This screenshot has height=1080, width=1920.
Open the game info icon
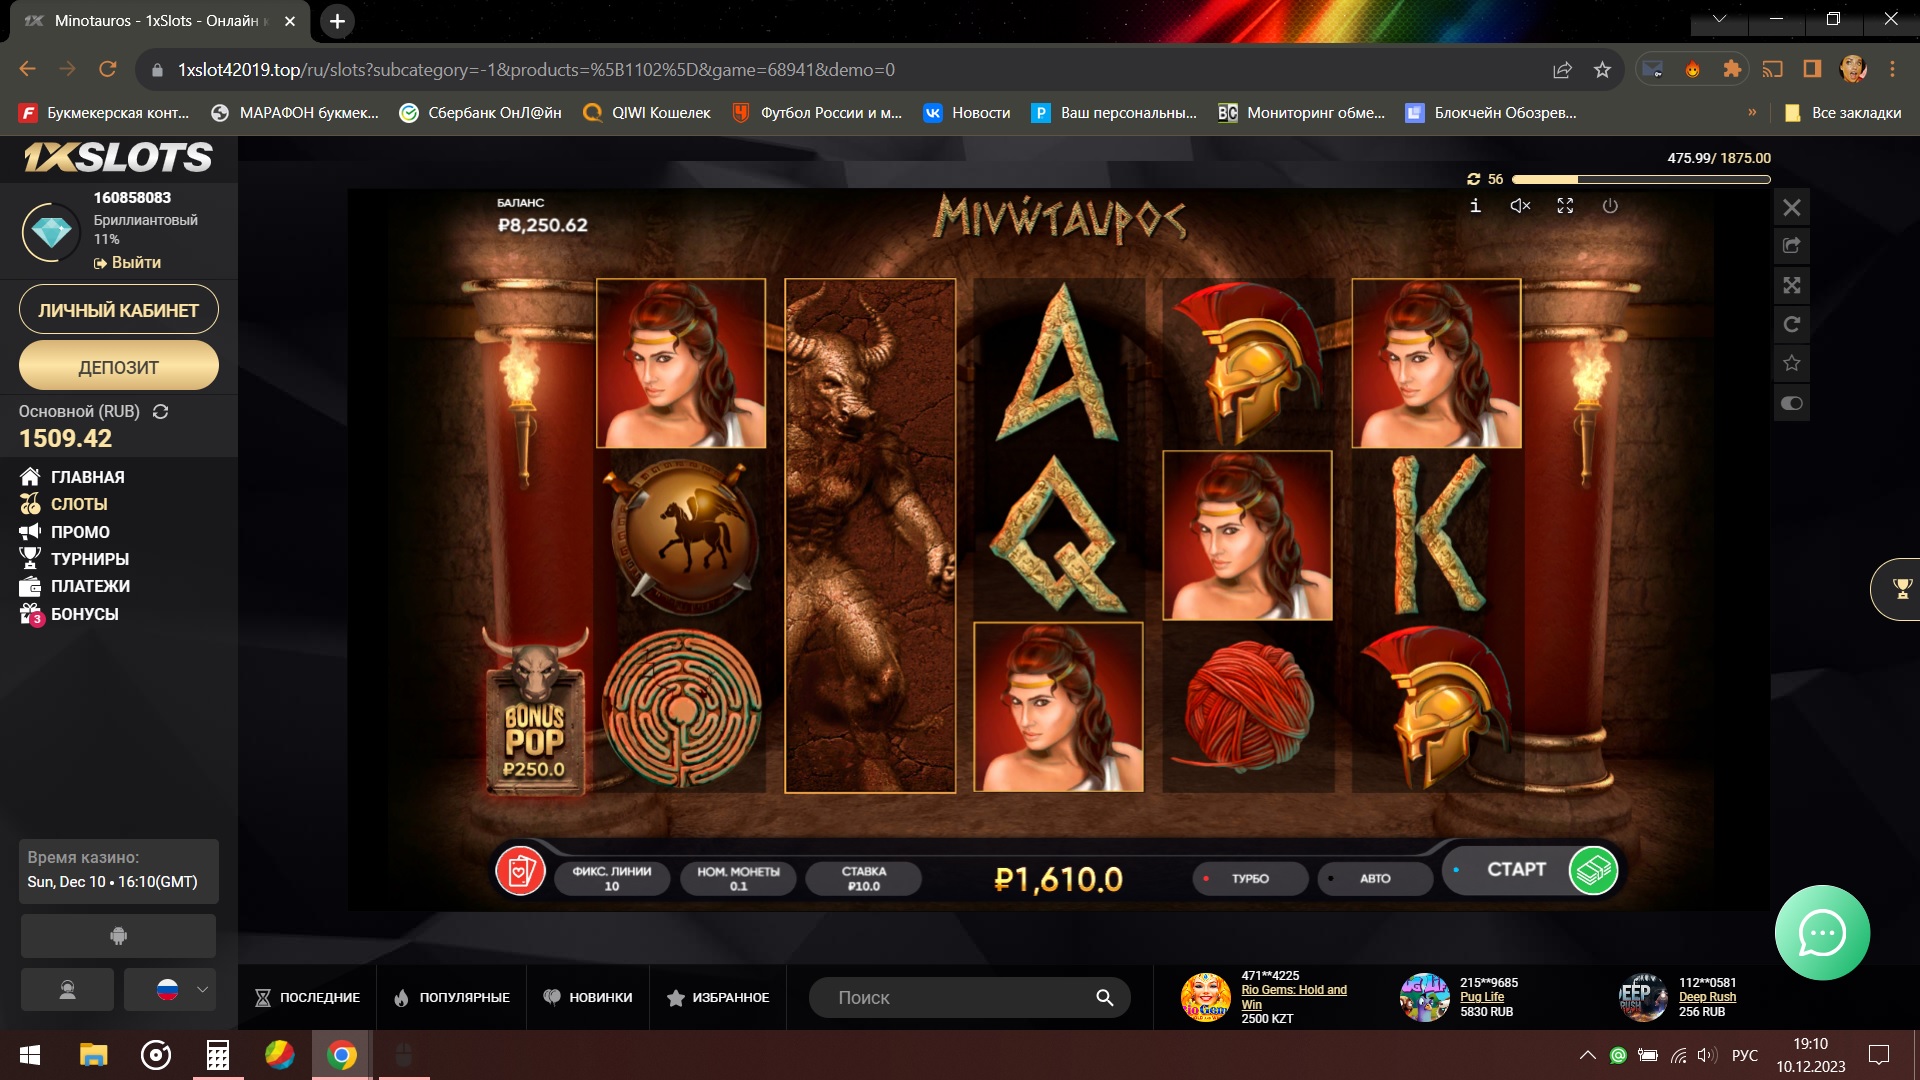coord(1475,206)
